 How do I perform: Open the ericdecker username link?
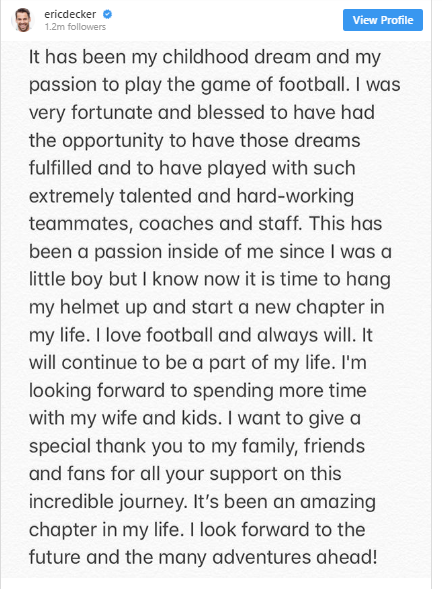pyautogui.click(x=70, y=14)
